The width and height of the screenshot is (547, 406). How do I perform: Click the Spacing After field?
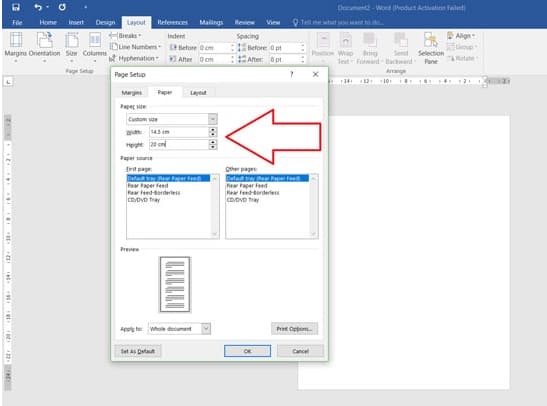(287, 59)
